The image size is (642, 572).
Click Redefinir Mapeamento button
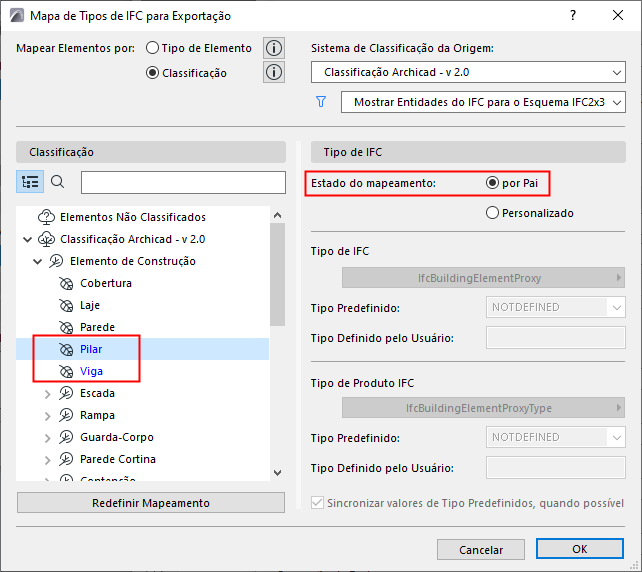point(151,503)
